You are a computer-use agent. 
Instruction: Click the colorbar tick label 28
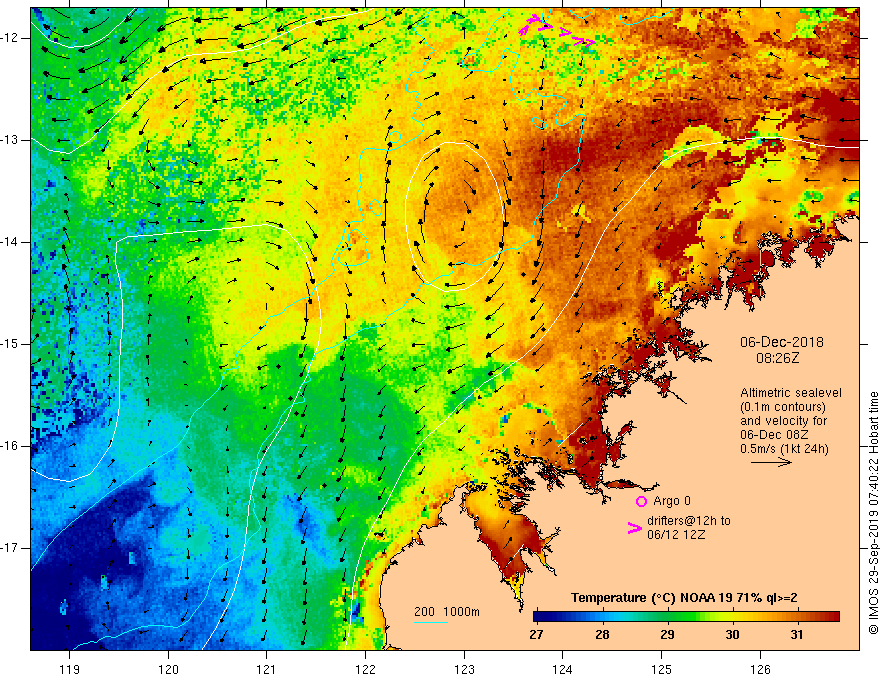602,635
